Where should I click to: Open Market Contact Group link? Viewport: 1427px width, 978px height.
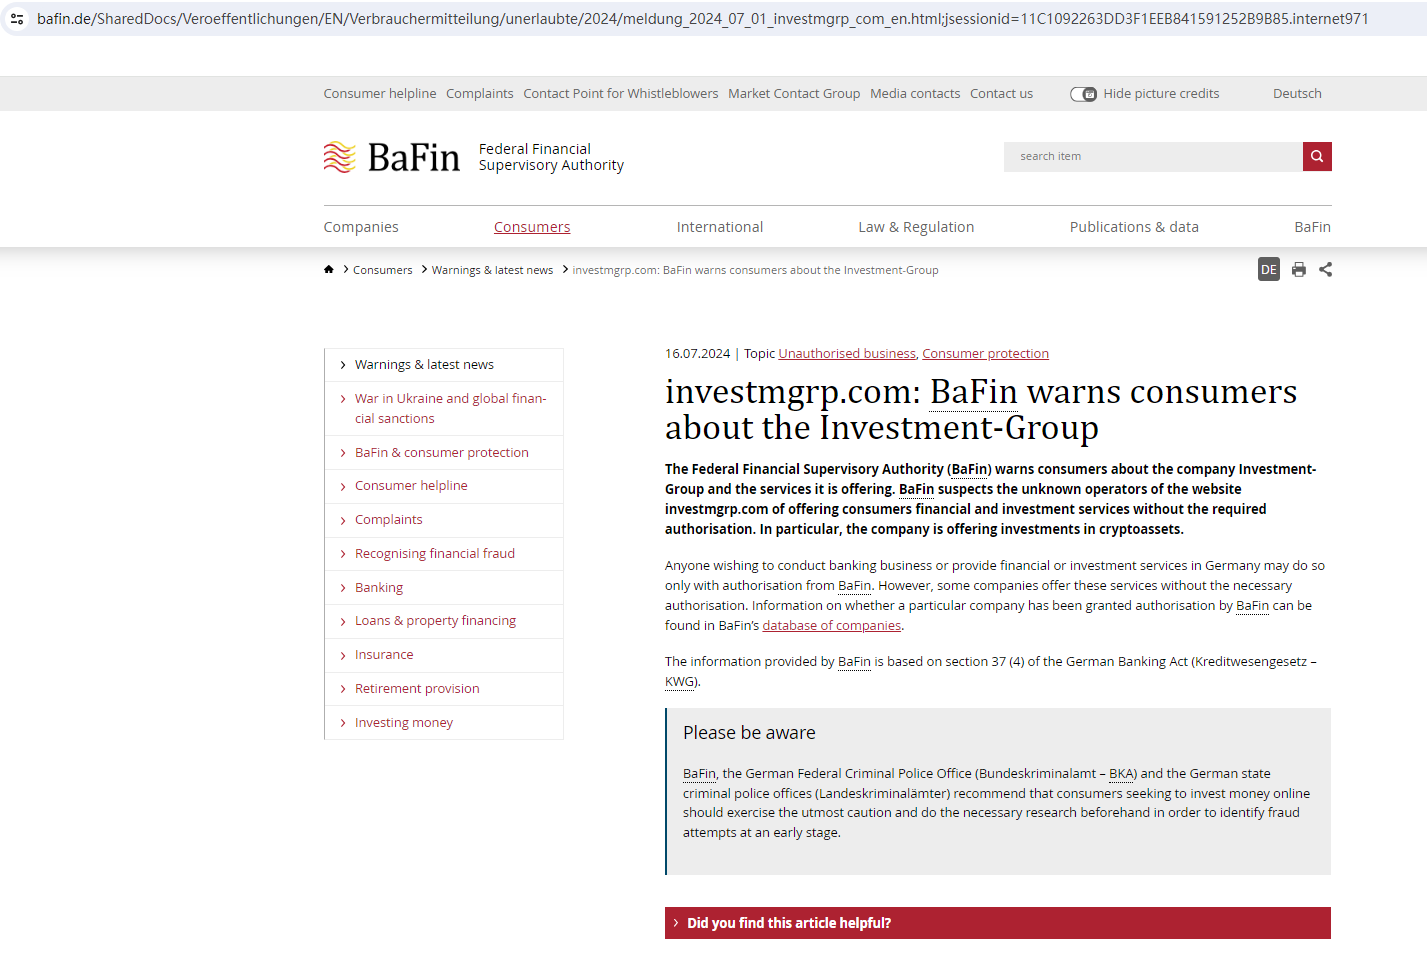(x=794, y=94)
